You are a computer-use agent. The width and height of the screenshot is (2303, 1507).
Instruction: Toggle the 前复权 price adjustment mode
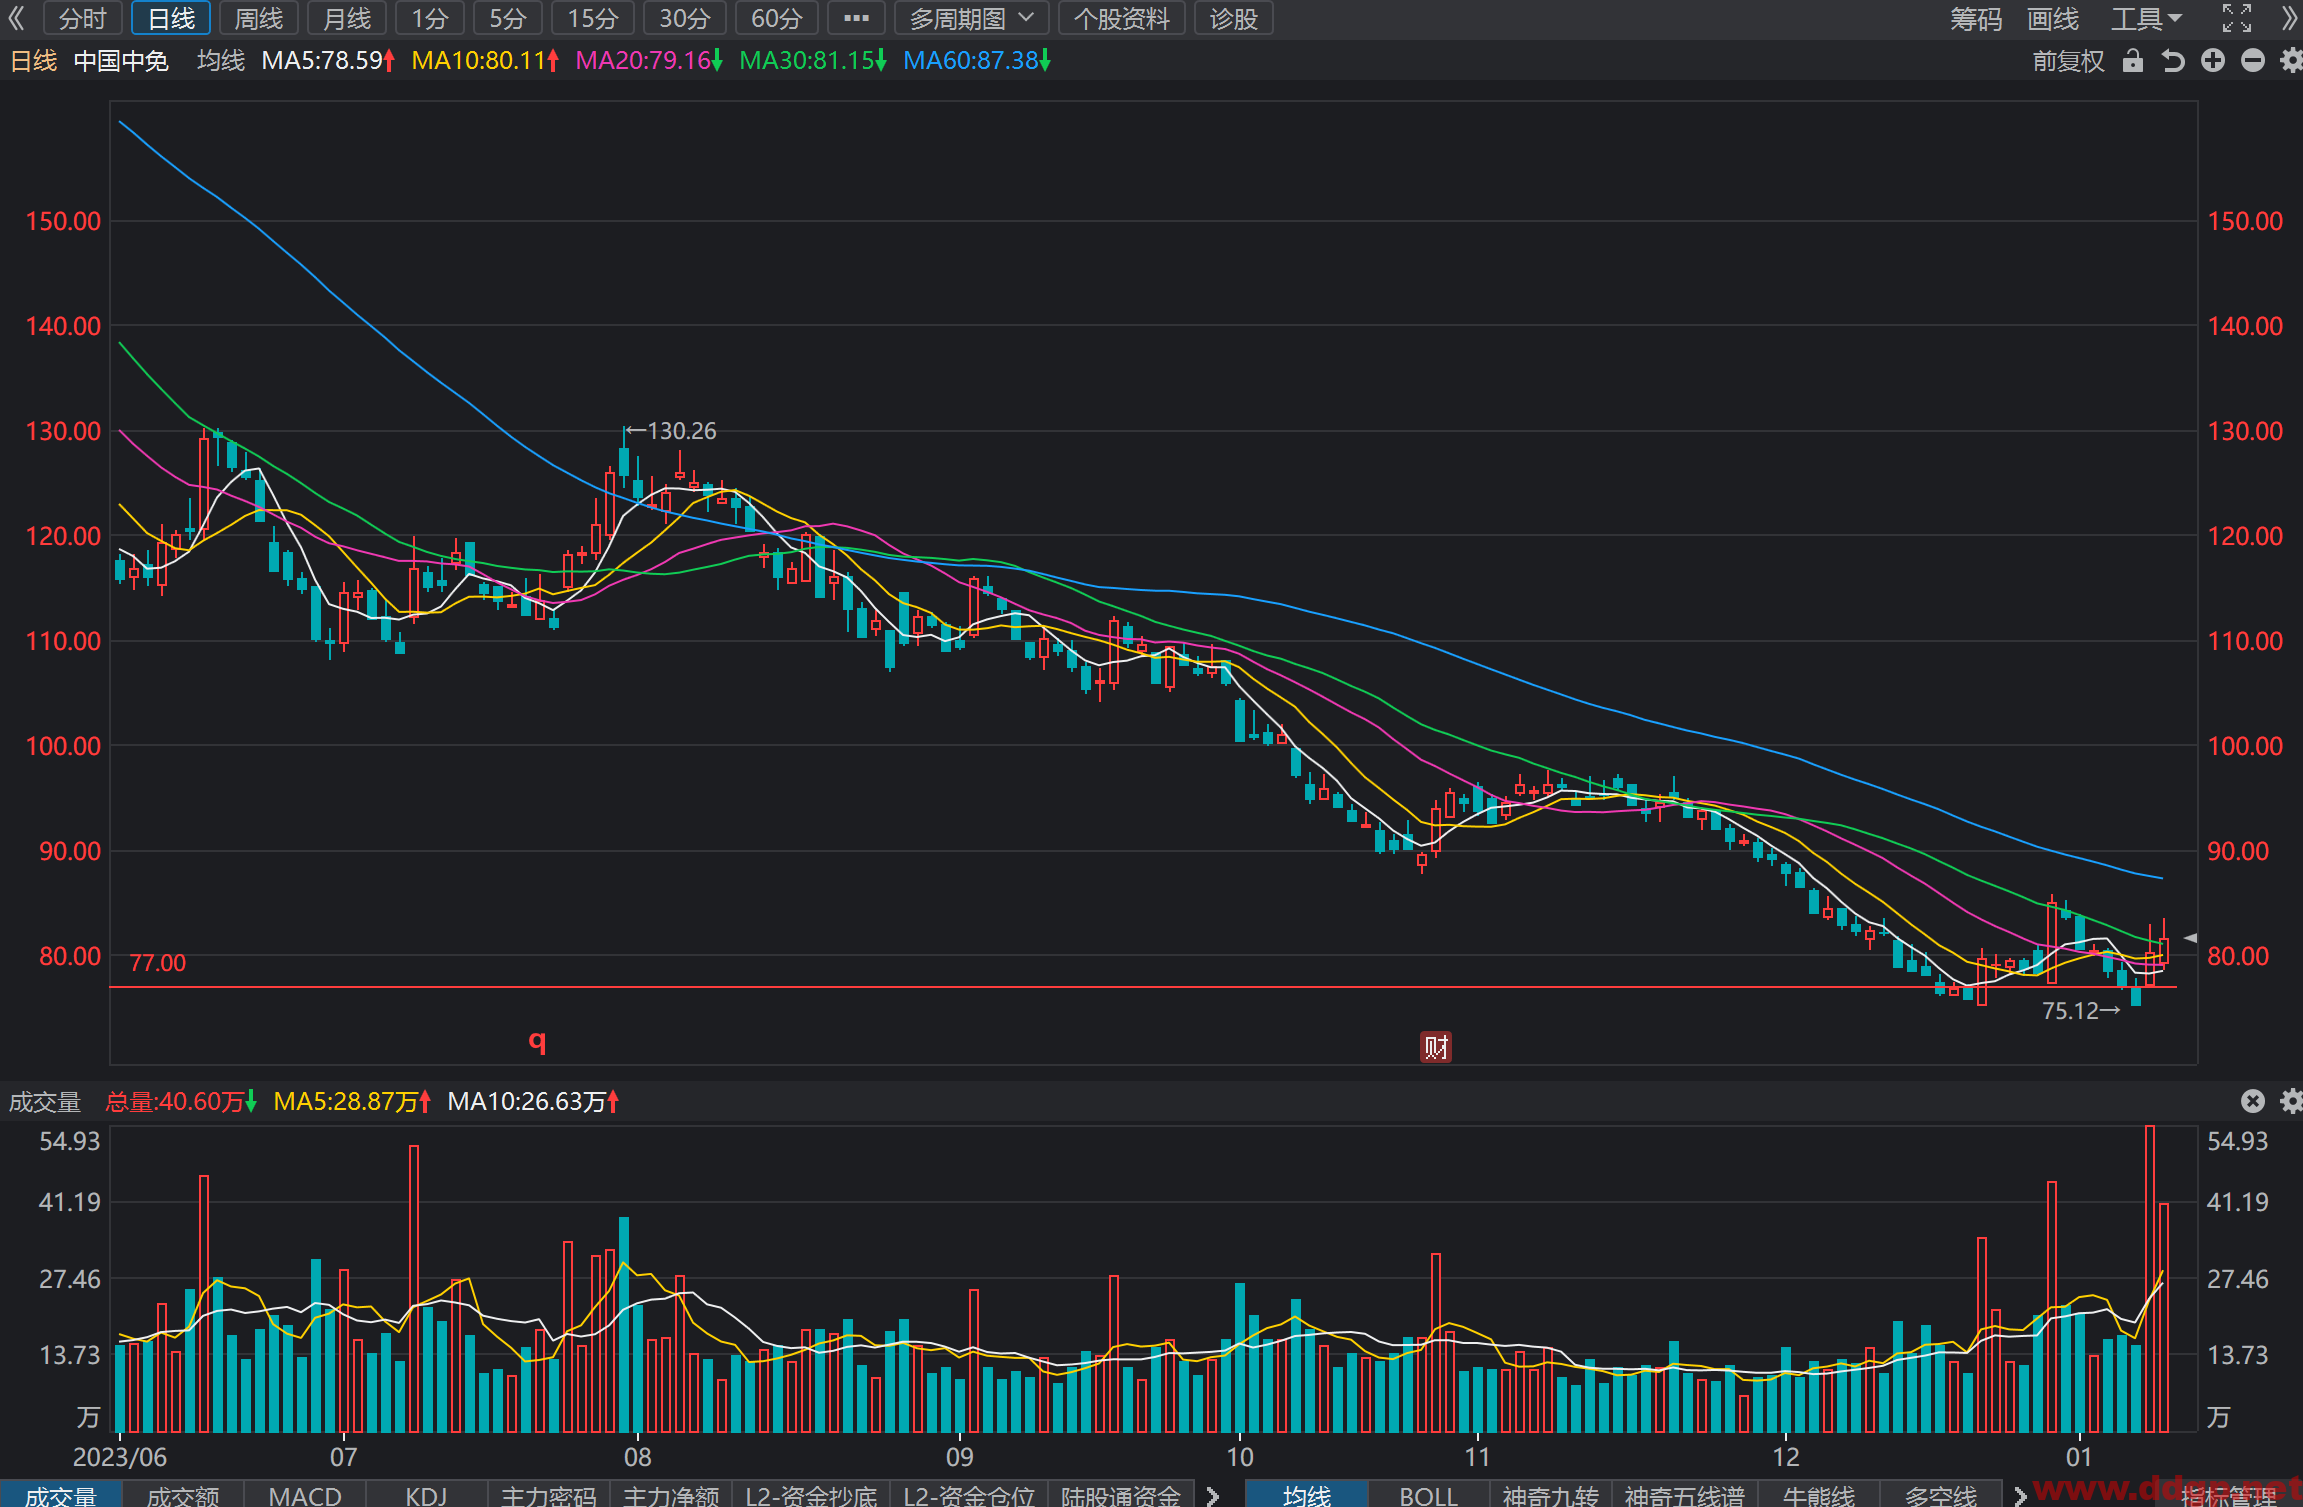[2068, 61]
